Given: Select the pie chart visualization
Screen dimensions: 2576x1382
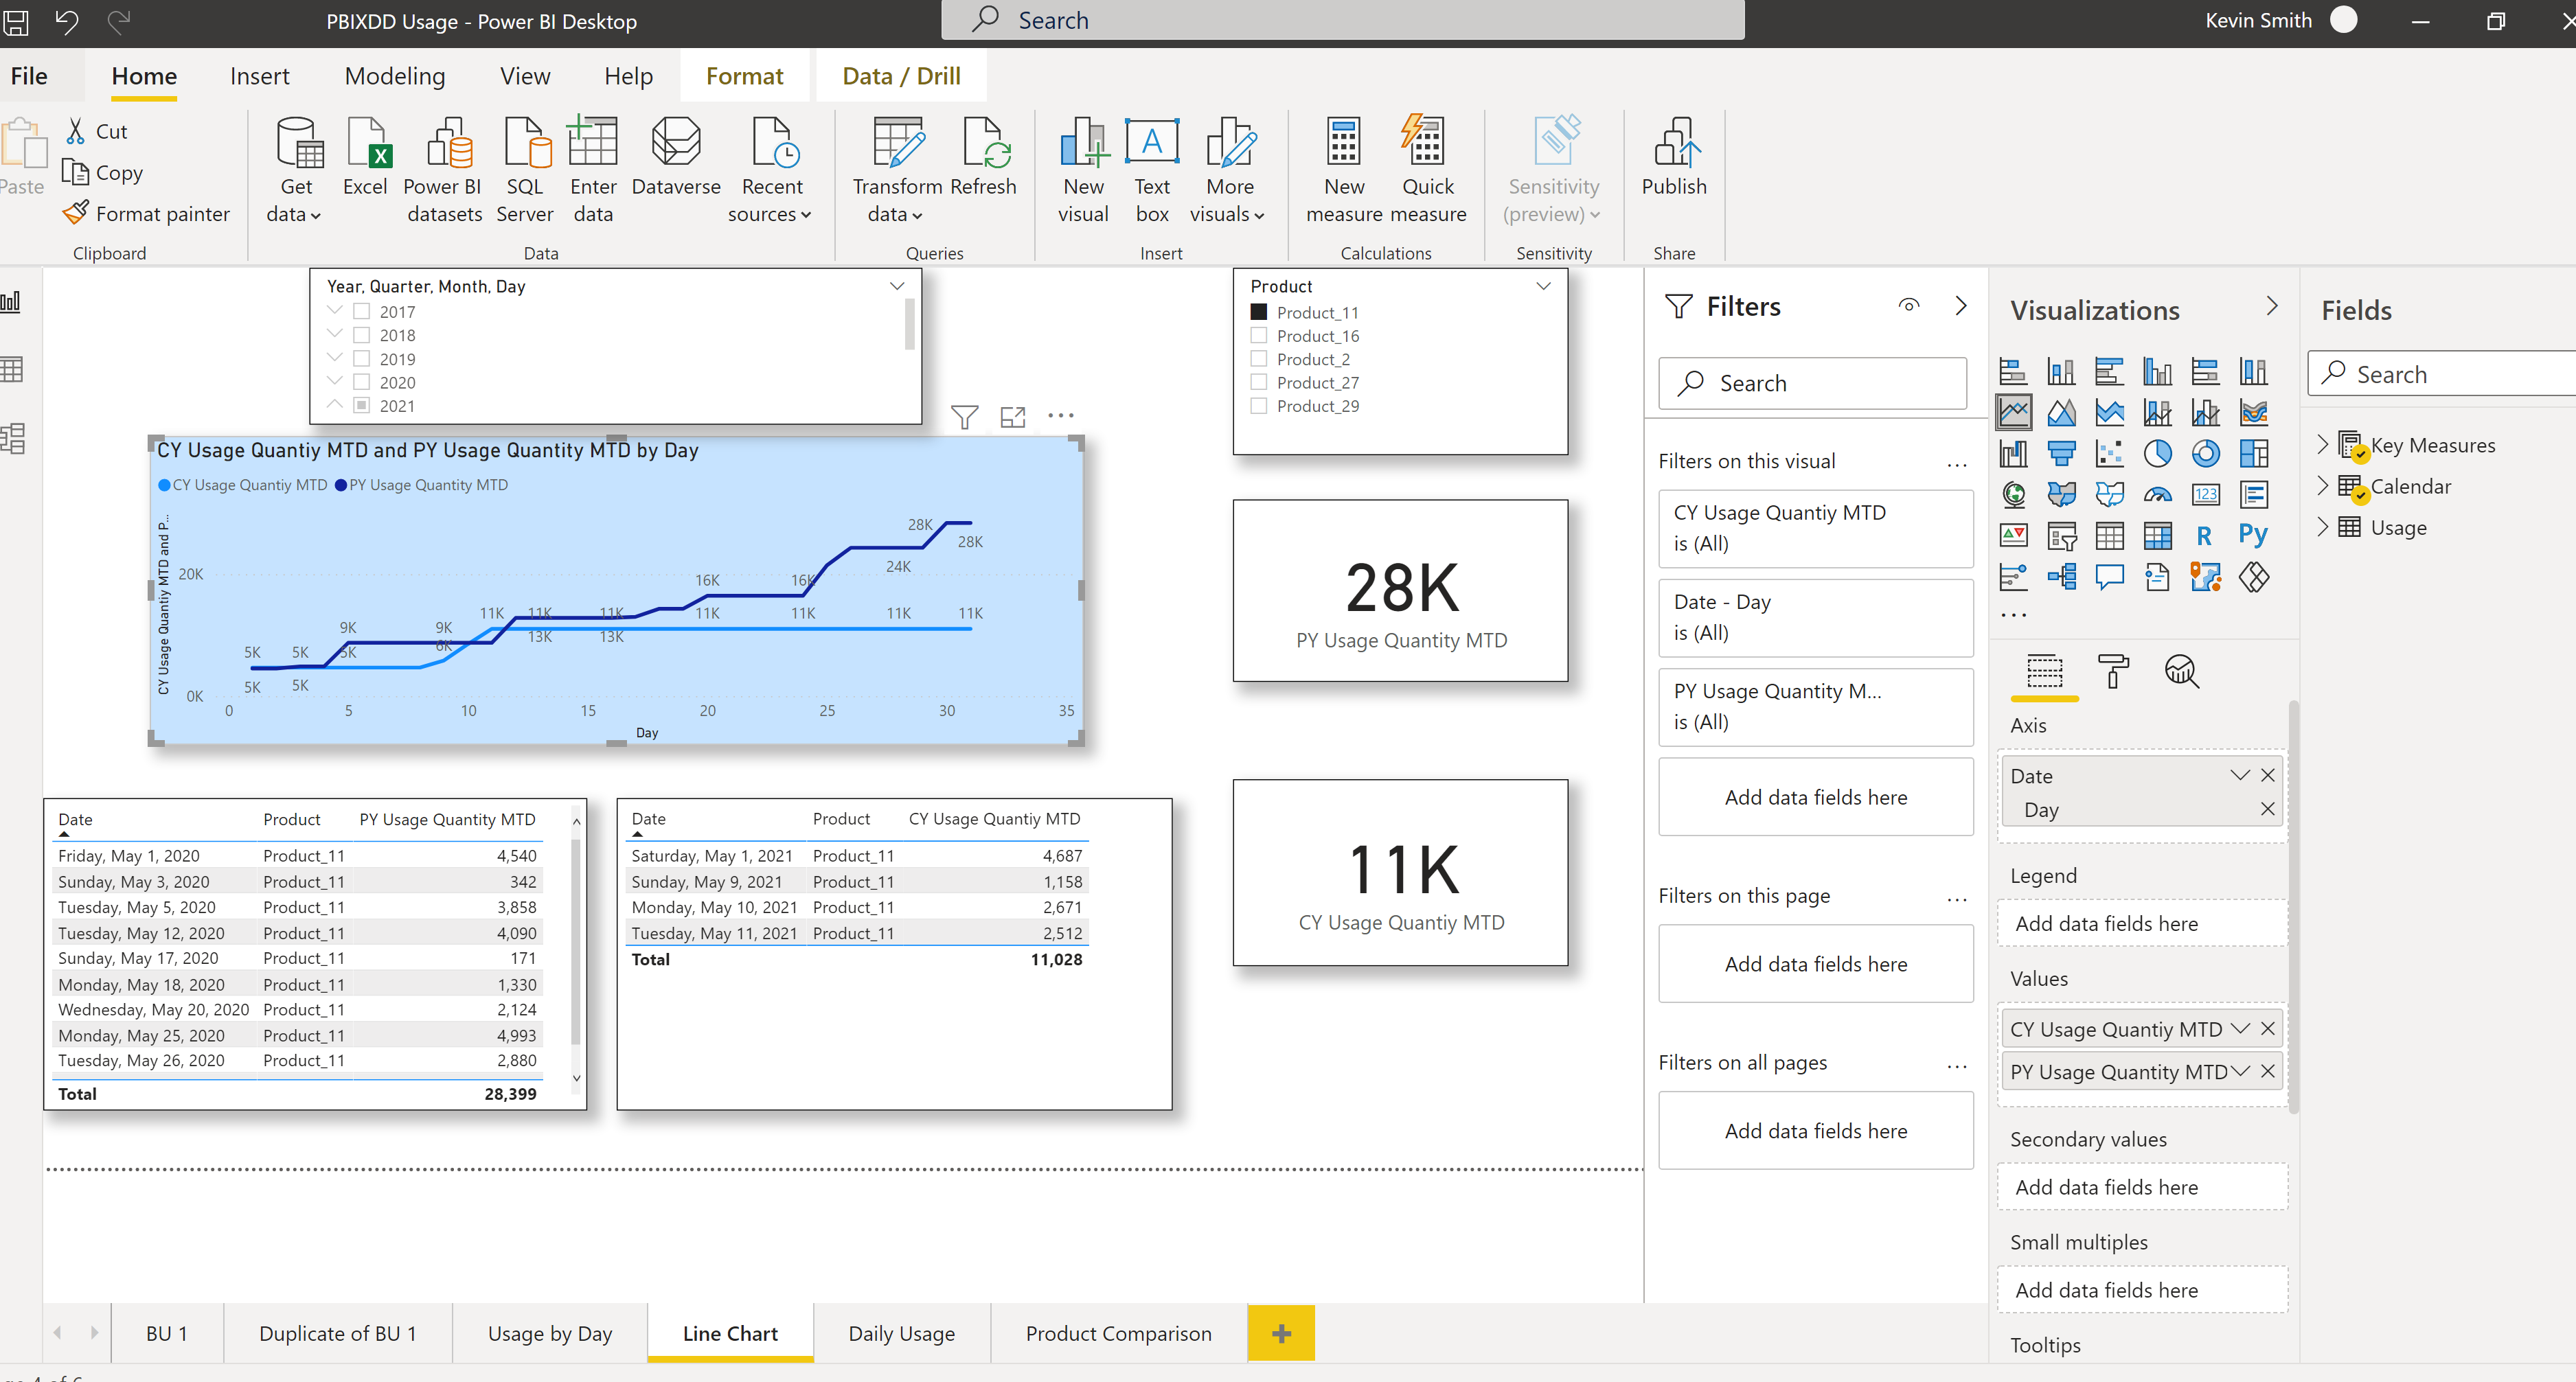Looking at the screenshot, I should [2157, 453].
